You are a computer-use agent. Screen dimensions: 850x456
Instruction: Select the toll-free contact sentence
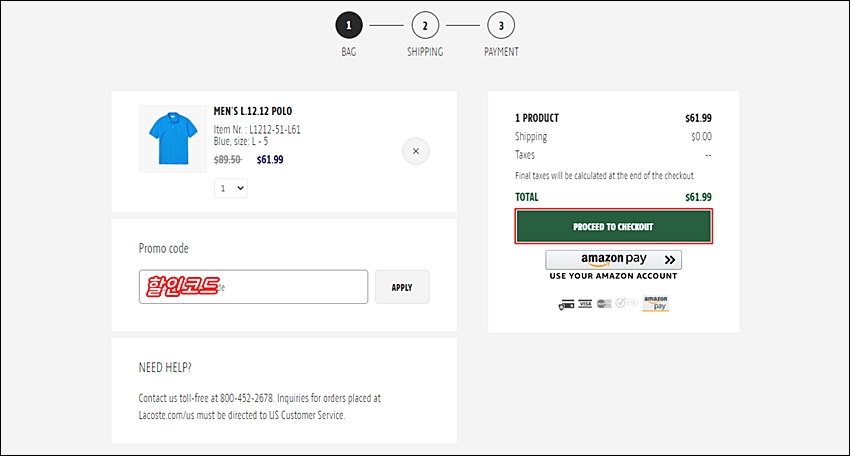coord(207,398)
